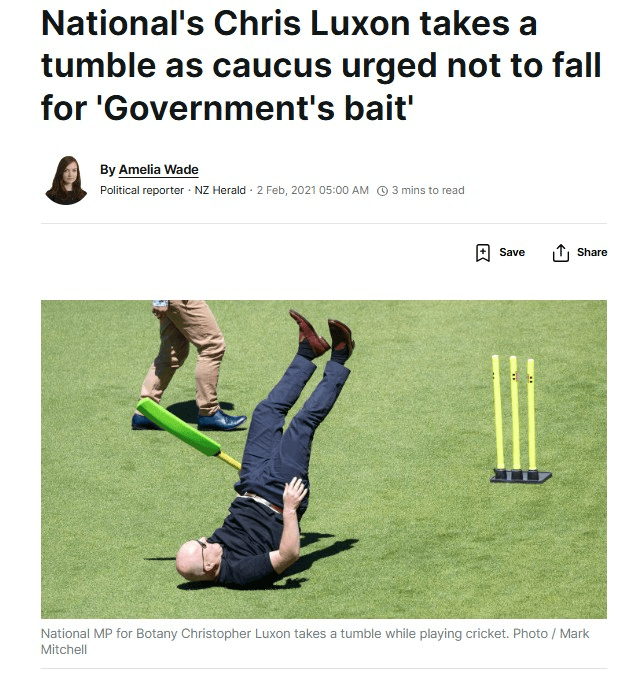Click the article headline about Chris Luxon
Viewport: 624px width, 673px height.
click(321, 66)
